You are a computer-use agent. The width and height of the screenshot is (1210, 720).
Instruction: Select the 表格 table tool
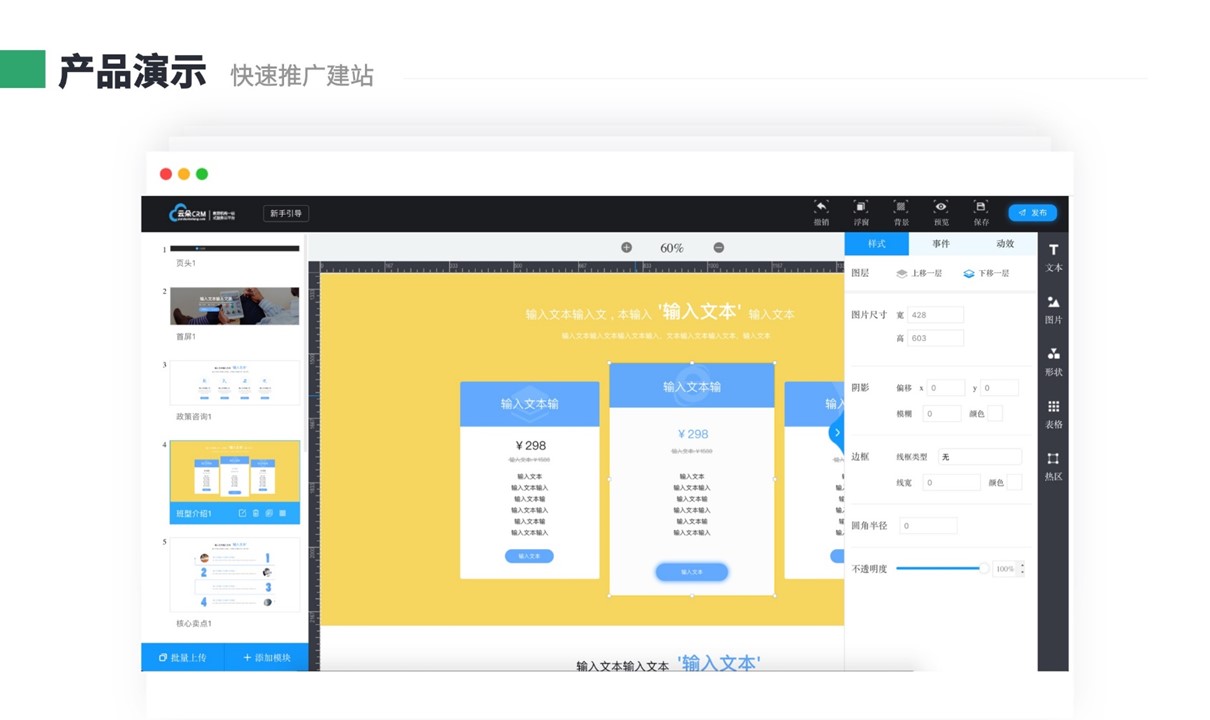tap(1054, 414)
